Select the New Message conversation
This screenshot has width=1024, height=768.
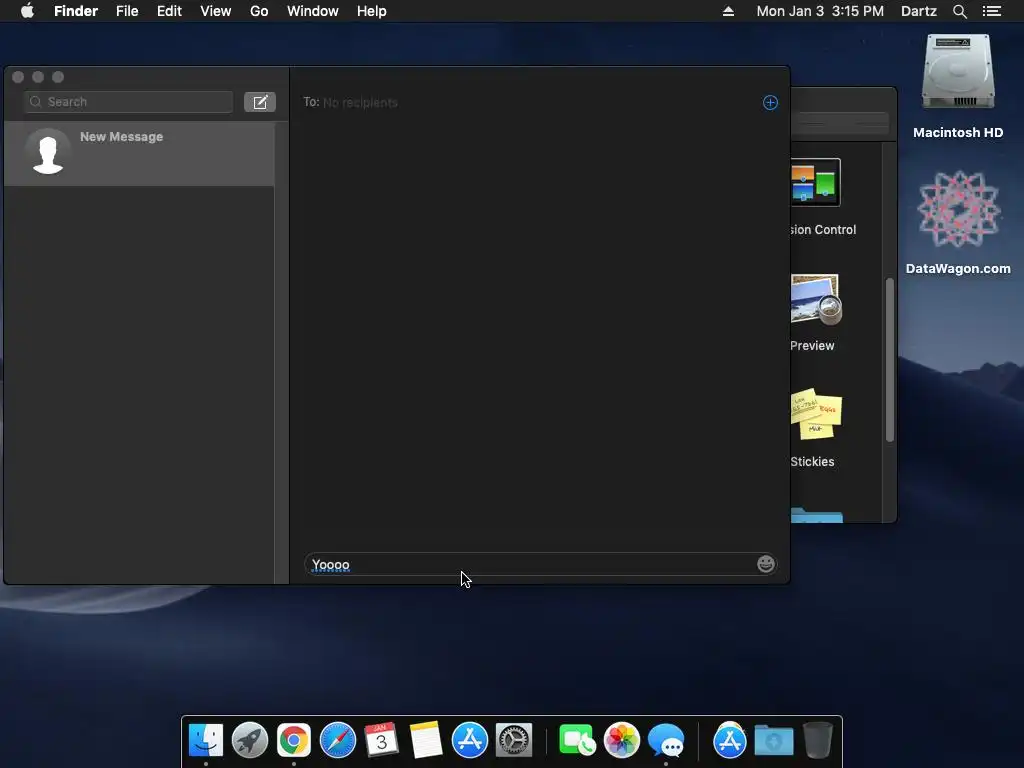click(x=140, y=153)
